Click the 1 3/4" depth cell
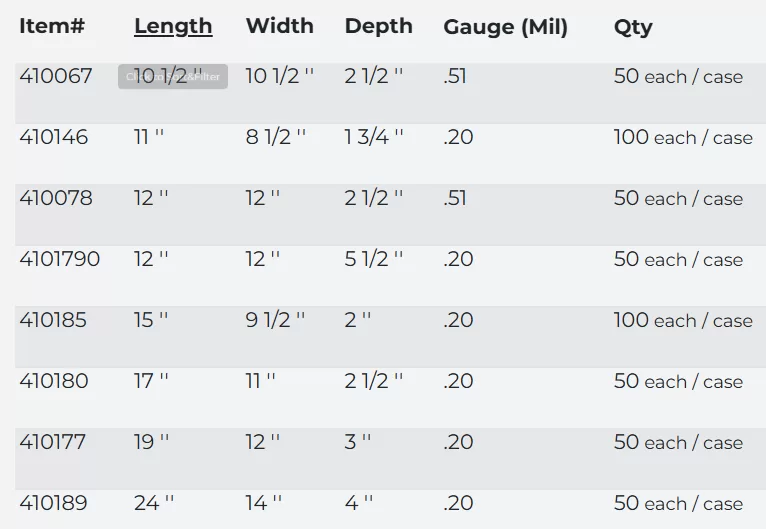The width and height of the screenshot is (766, 529). 374,137
